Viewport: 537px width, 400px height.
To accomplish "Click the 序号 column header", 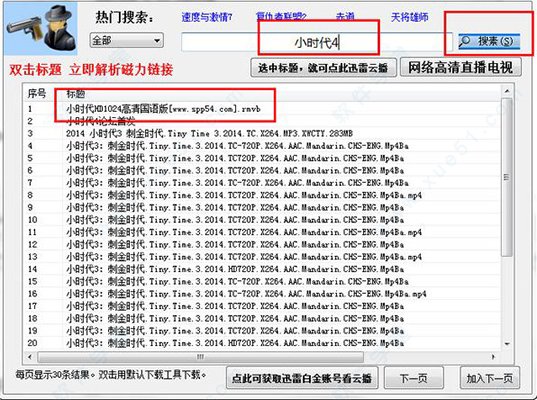I will (x=37, y=93).
